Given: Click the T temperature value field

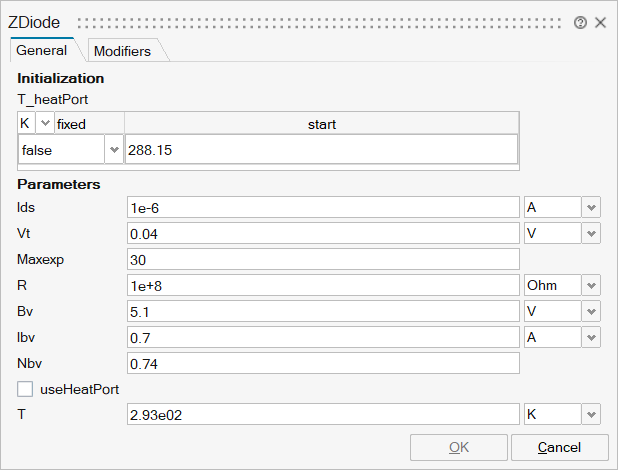Looking at the screenshot, I should (322, 414).
